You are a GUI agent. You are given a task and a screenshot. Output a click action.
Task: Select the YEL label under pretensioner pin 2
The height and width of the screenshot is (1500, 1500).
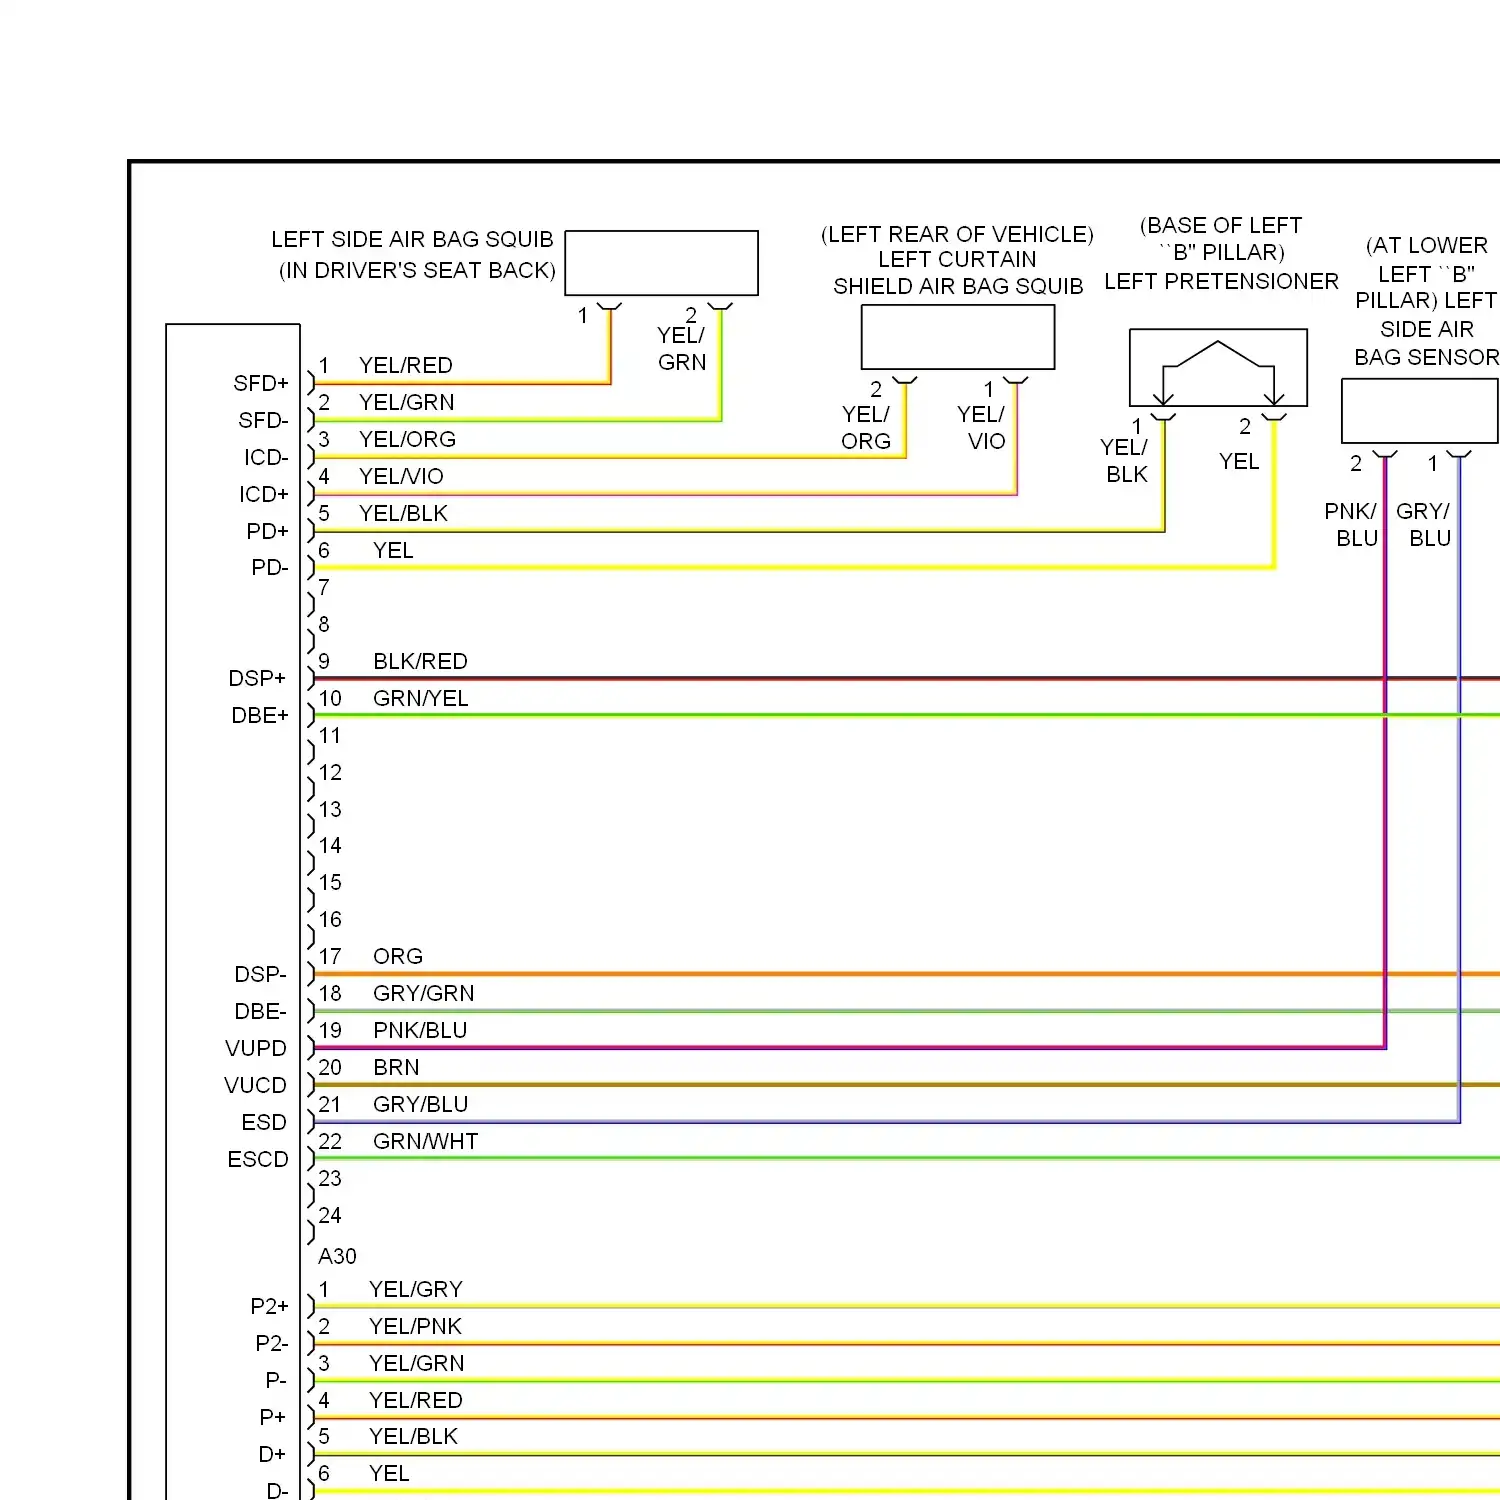tap(1239, 461)
